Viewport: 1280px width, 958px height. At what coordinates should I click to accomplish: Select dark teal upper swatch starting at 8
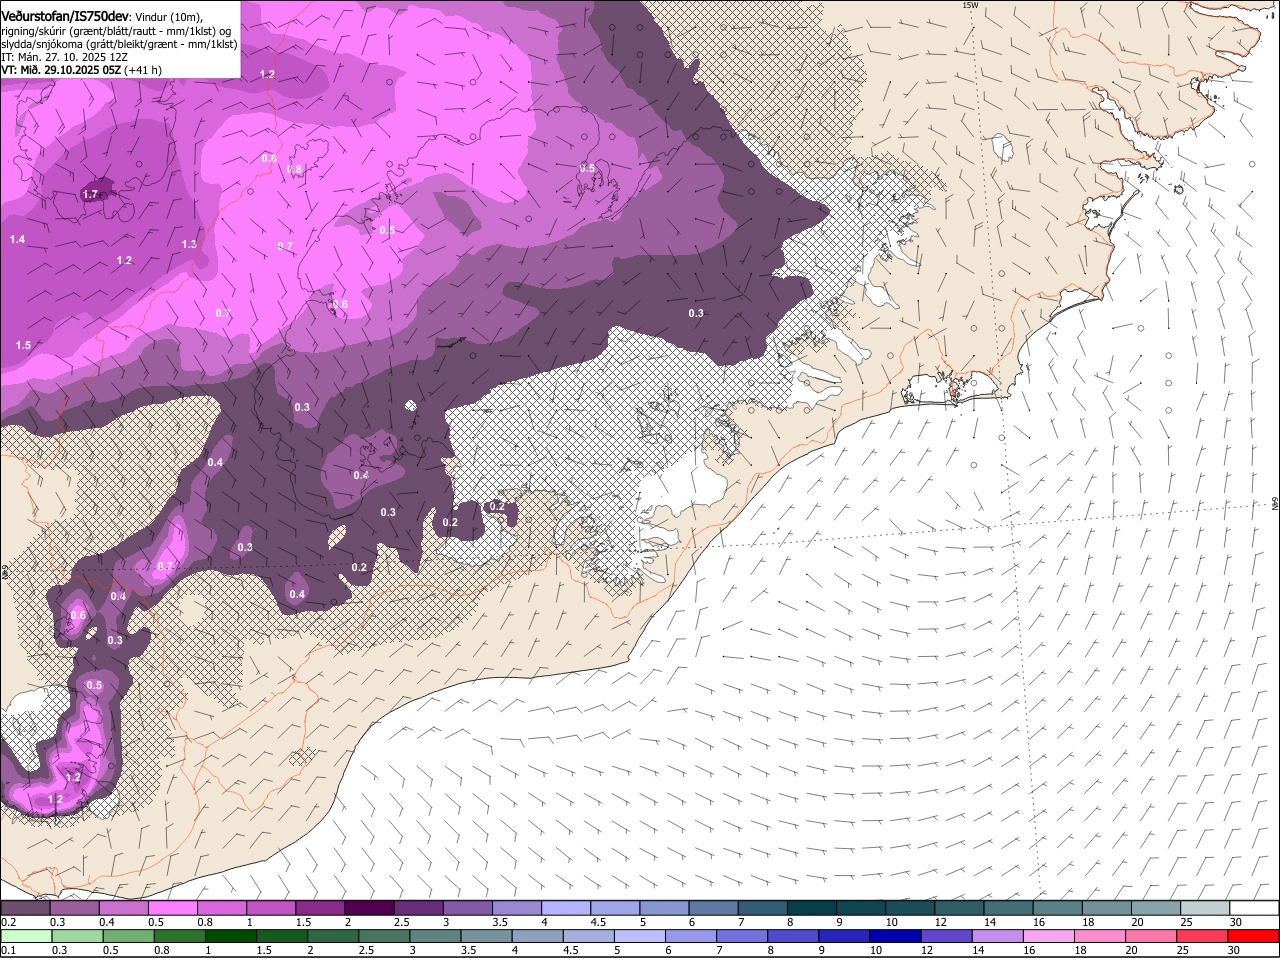(x=810, y=908)
